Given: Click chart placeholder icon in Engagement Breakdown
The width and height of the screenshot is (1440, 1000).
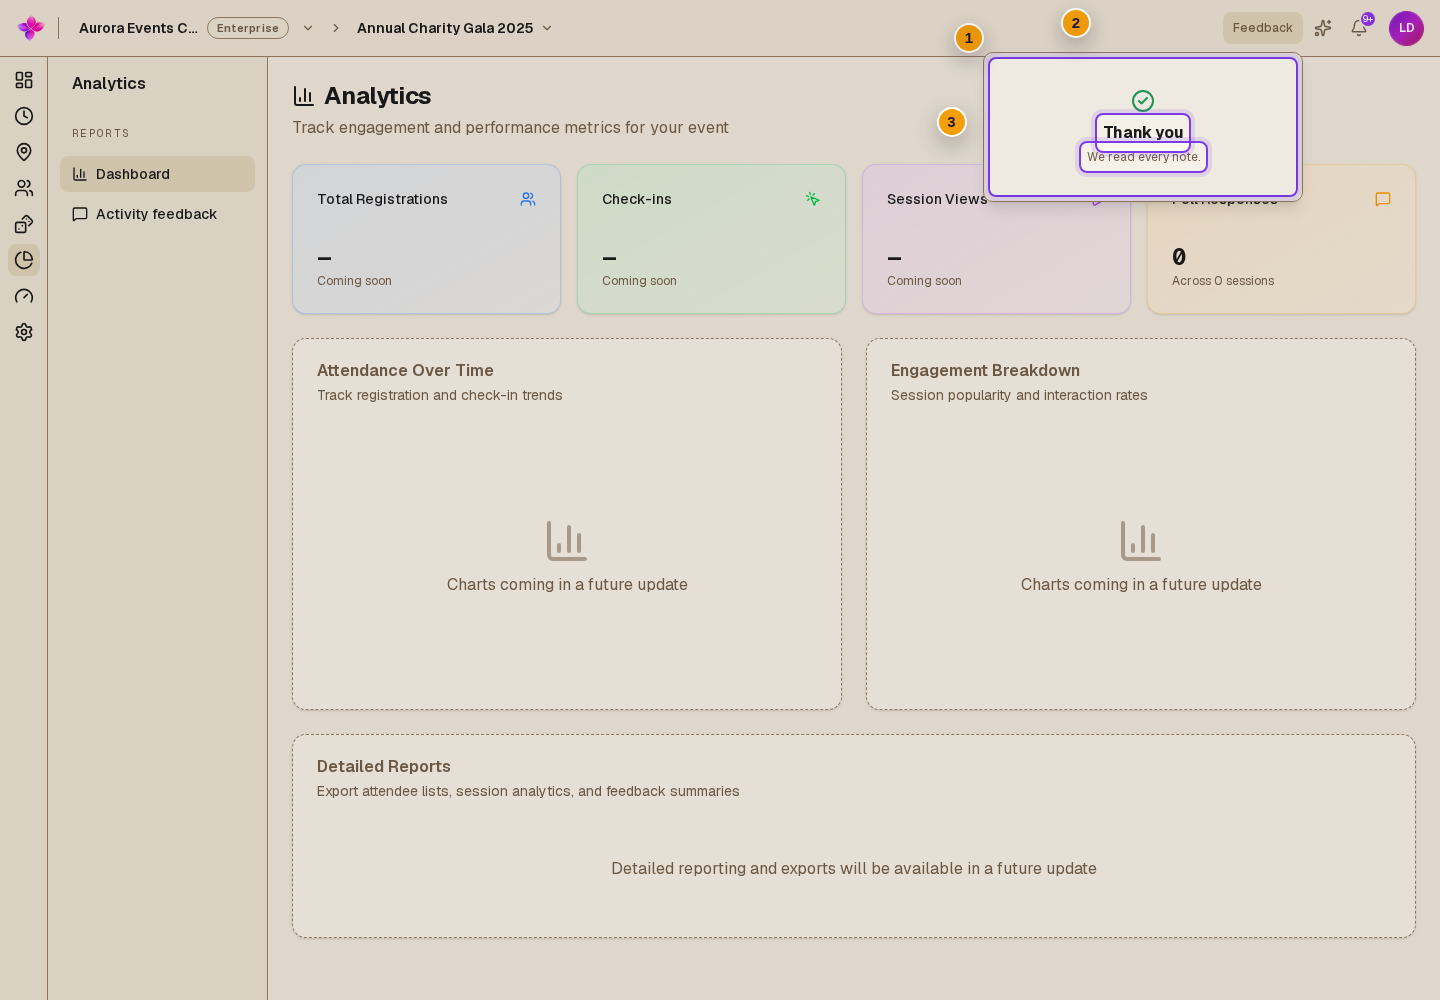Looking at the screenshot, I should (x=1141, y=541).
